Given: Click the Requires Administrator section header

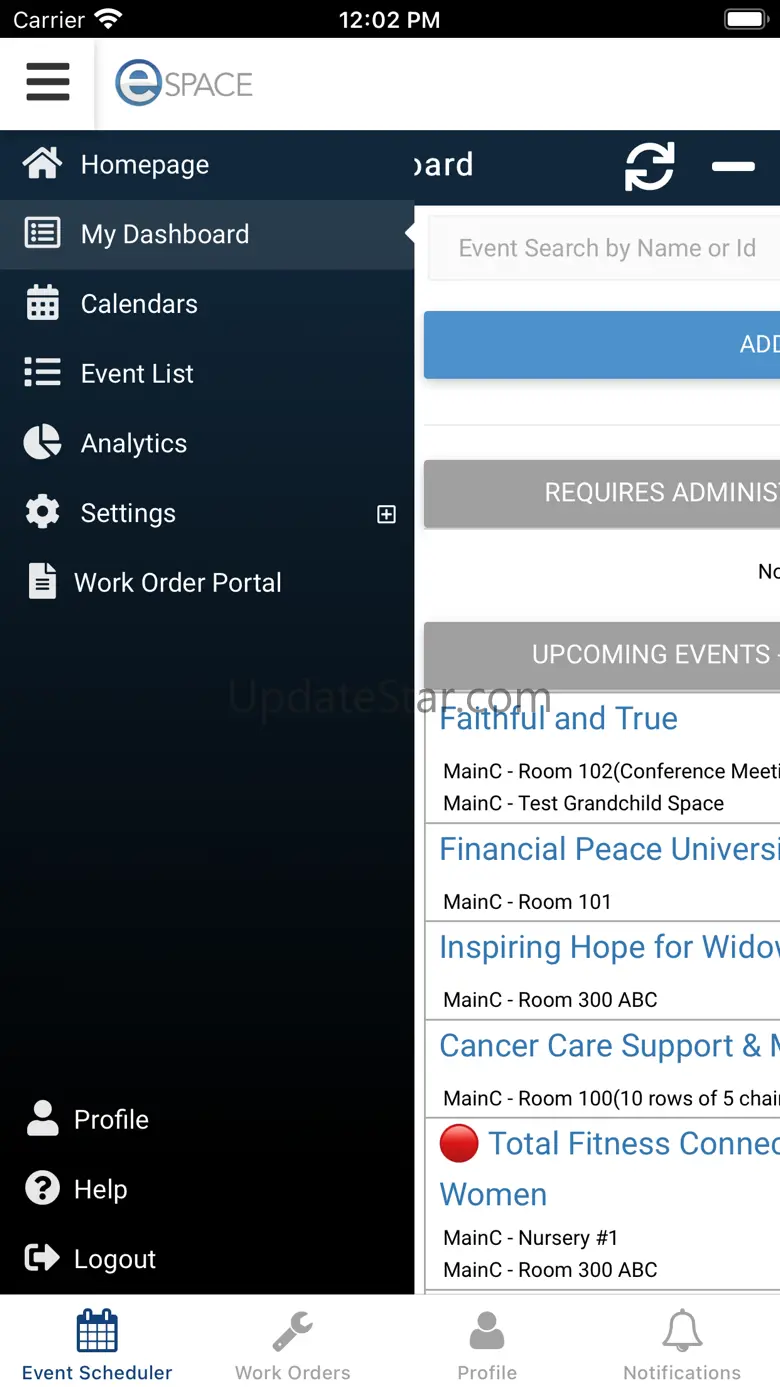Looking at the screenshot, I should (x=602, y=493).
